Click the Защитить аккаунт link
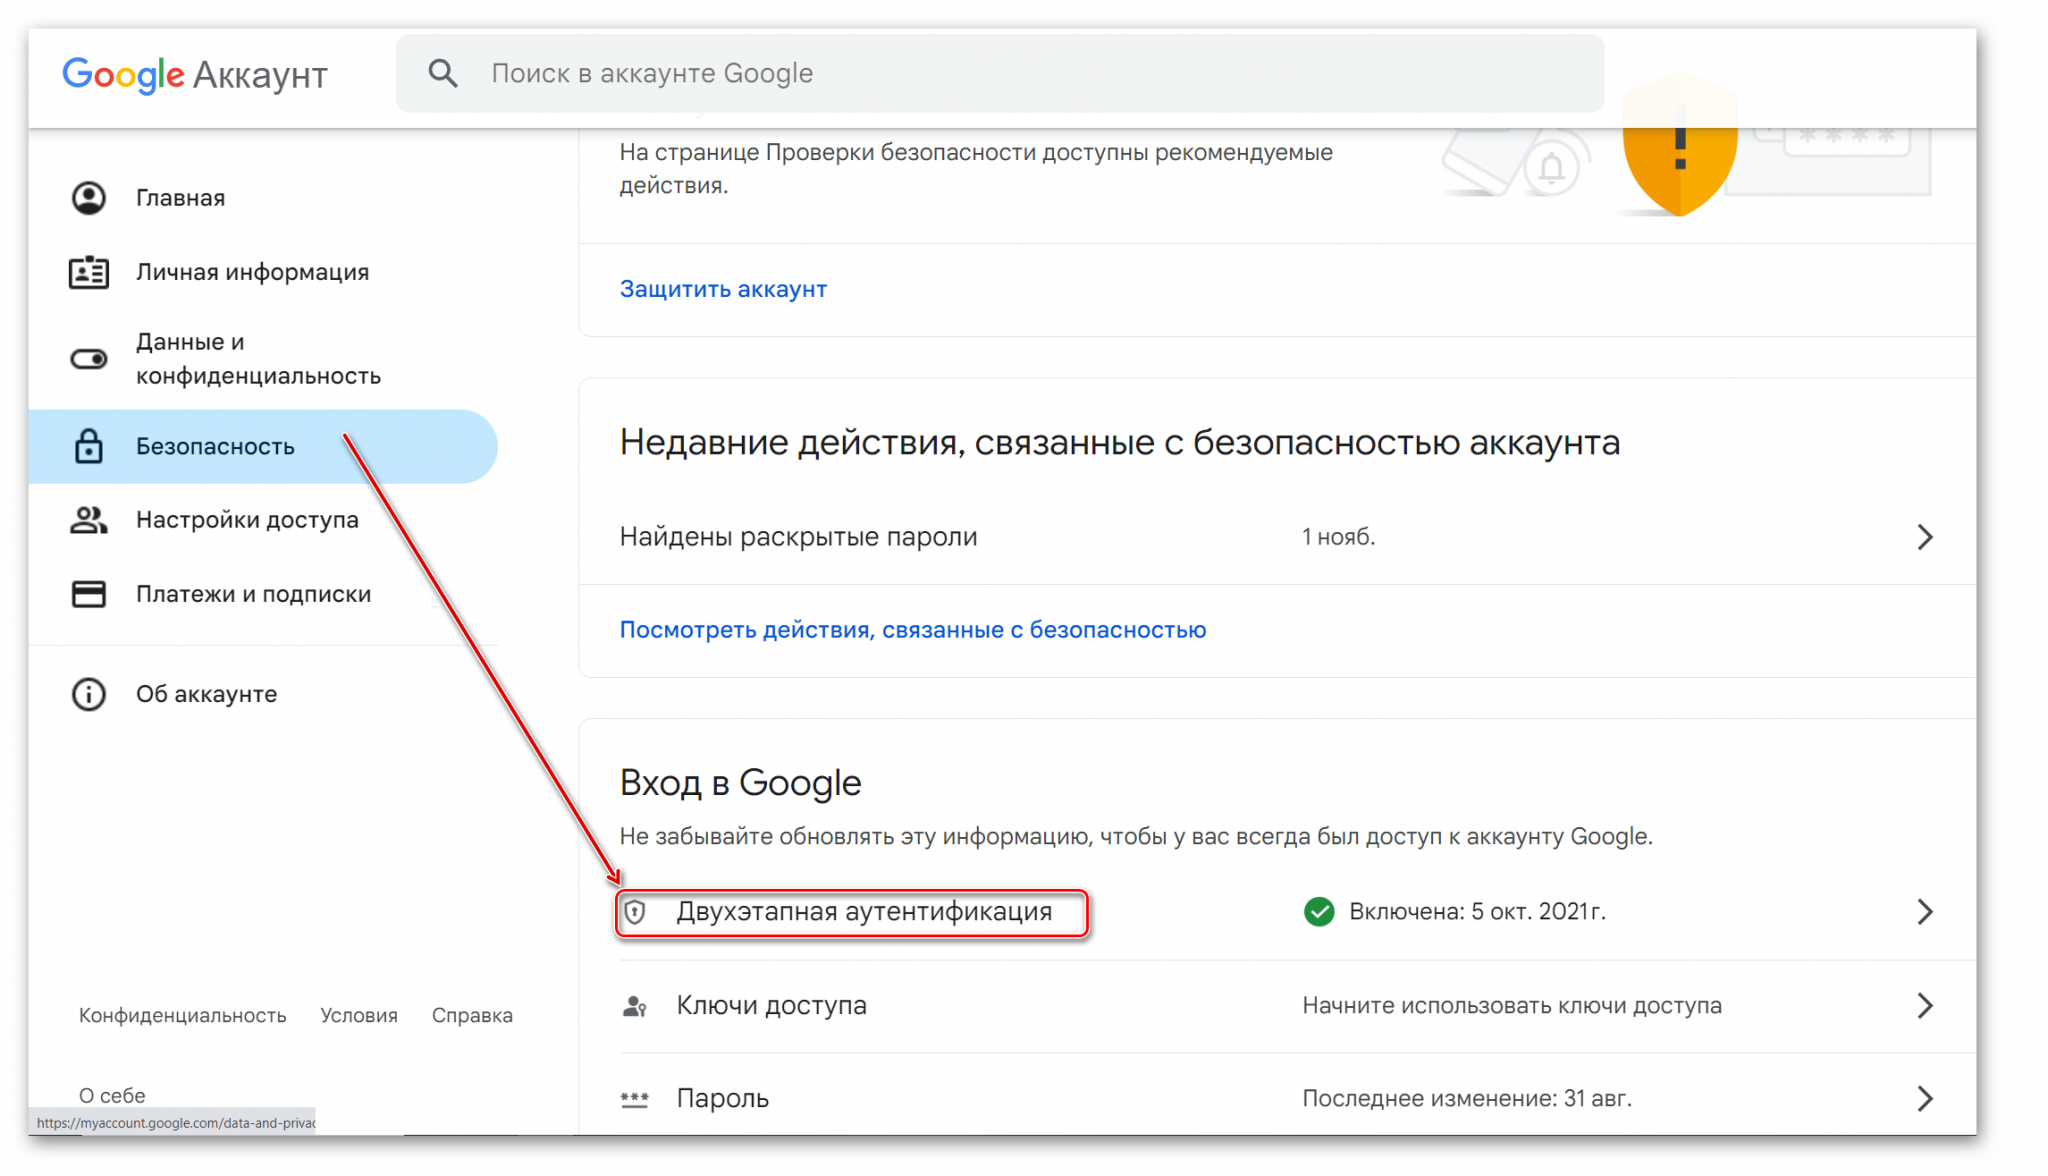The height and width of the screenshot is (1176, 2048). click(723, 289)
